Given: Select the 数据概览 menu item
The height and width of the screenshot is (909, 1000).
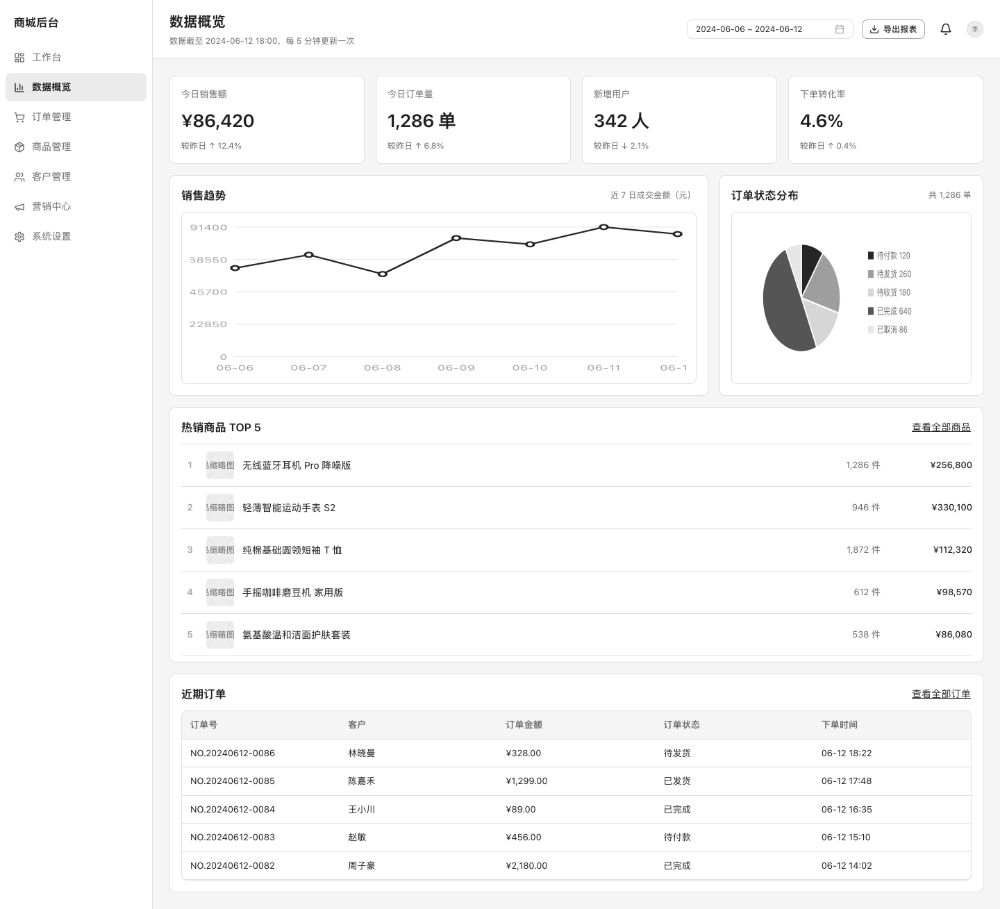Looking at the screenshot, I should coord(76,87).
